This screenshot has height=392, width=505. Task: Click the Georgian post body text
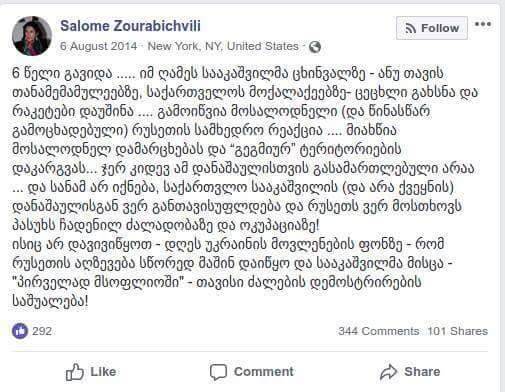tap(245, 187)
